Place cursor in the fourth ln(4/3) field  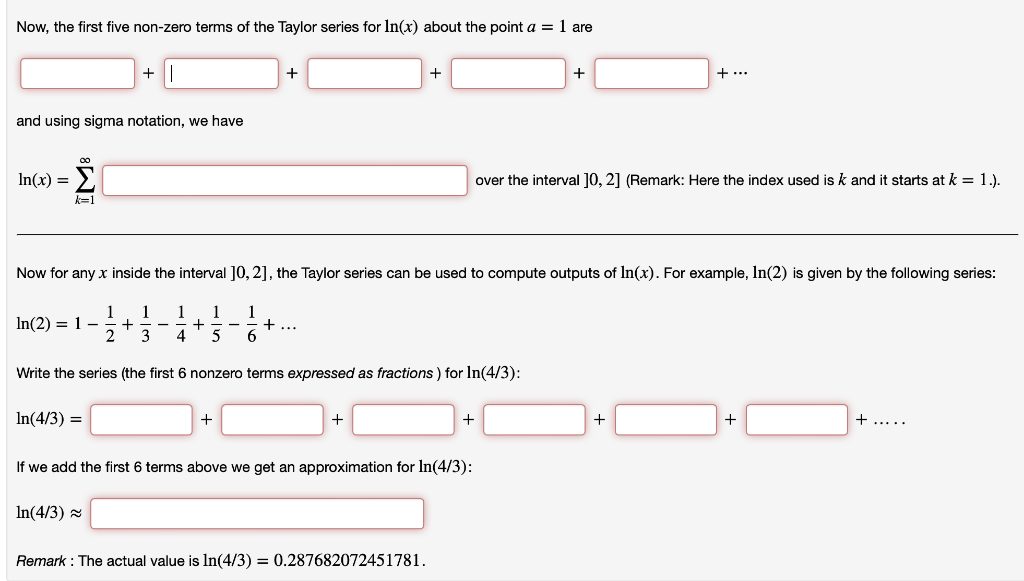tap(534, 420)
